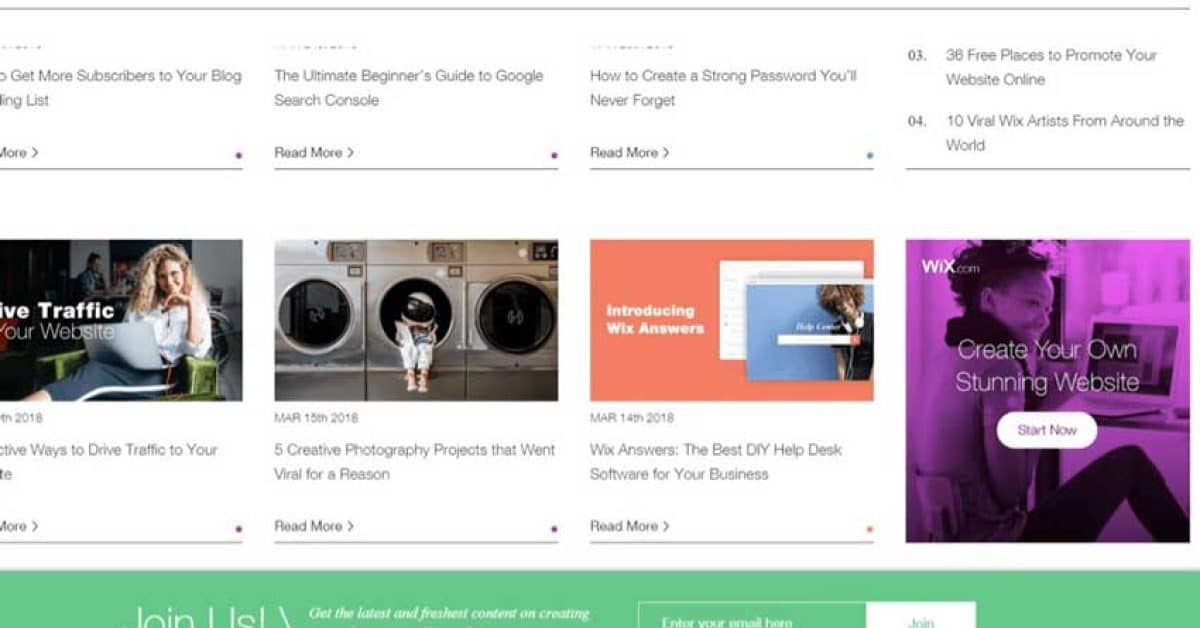Open the laundromat astronaut photo thumbnail
Image resolution: width=1200 pixels, height=628 pixels.
click(416, 320)
